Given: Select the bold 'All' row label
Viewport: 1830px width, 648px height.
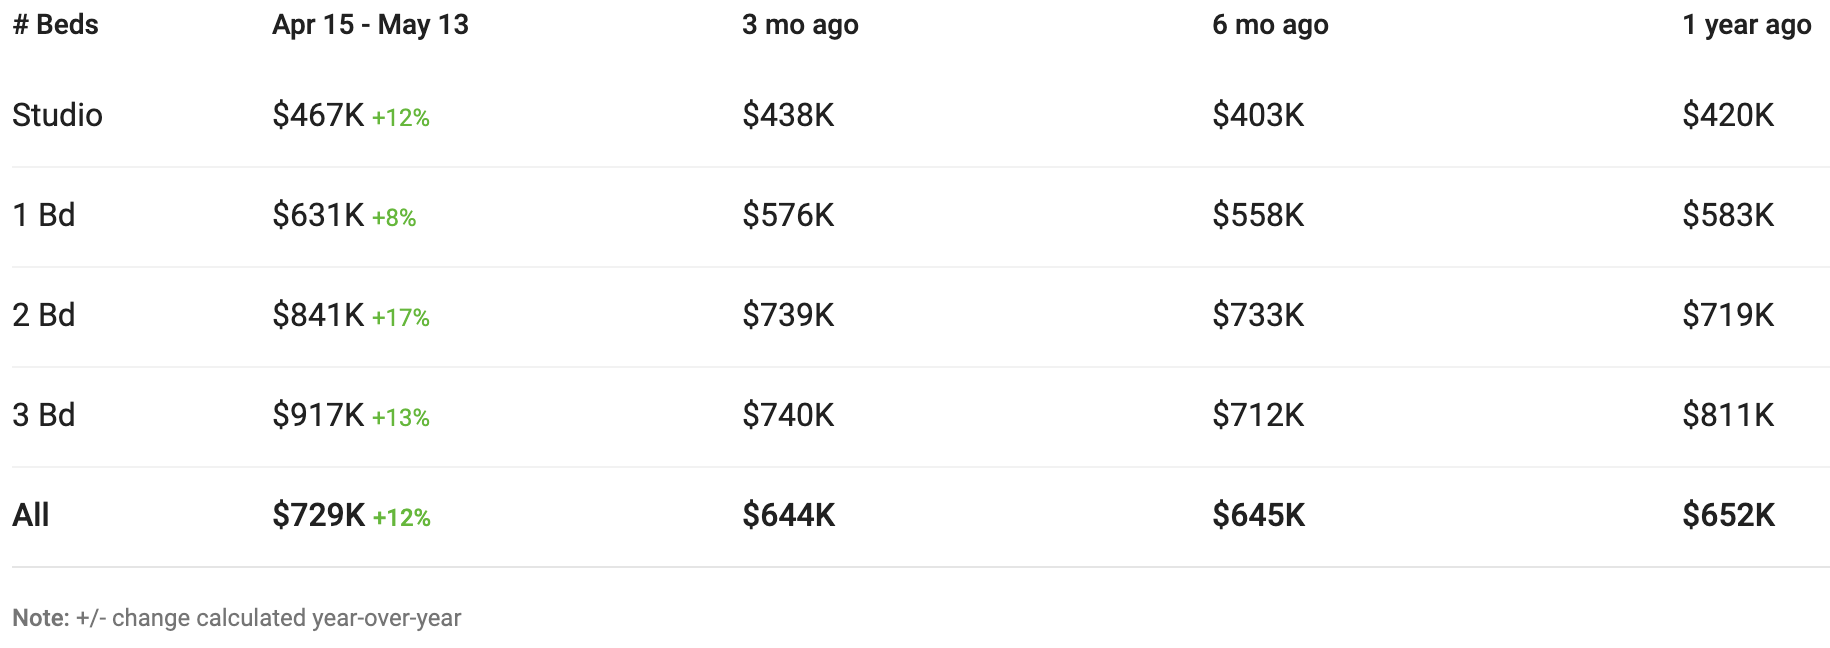Looking at the screenshot, I should click(31, 515).
